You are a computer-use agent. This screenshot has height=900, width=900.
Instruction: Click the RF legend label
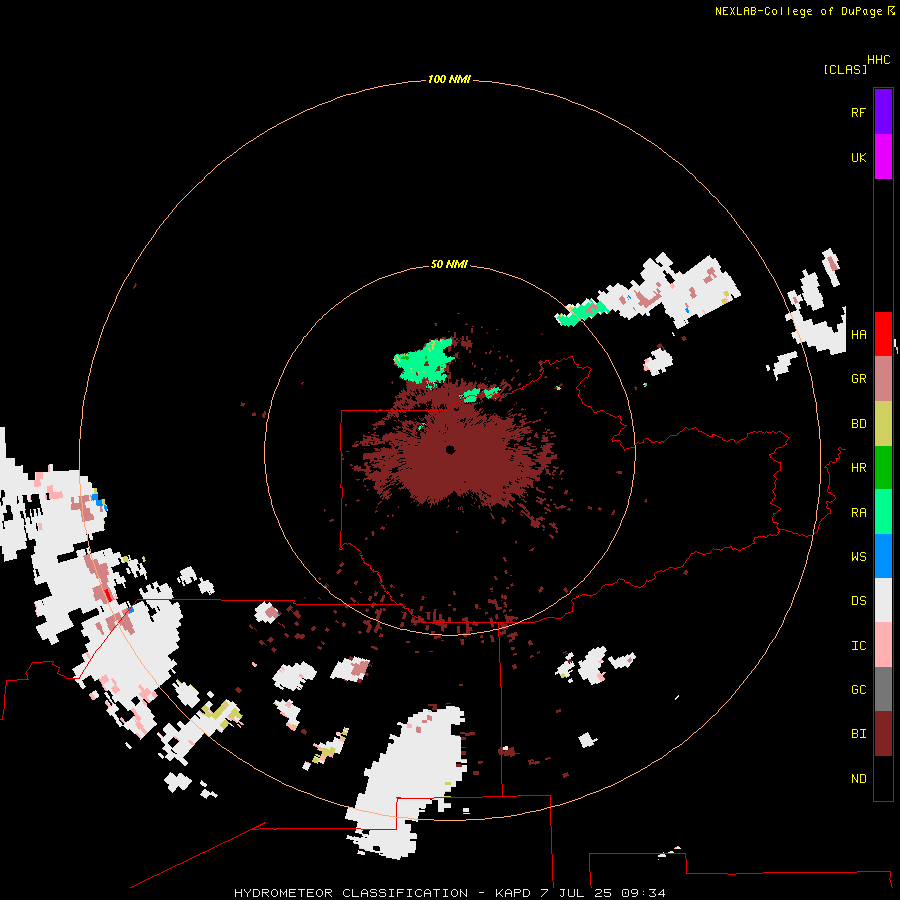pos(858,112)
